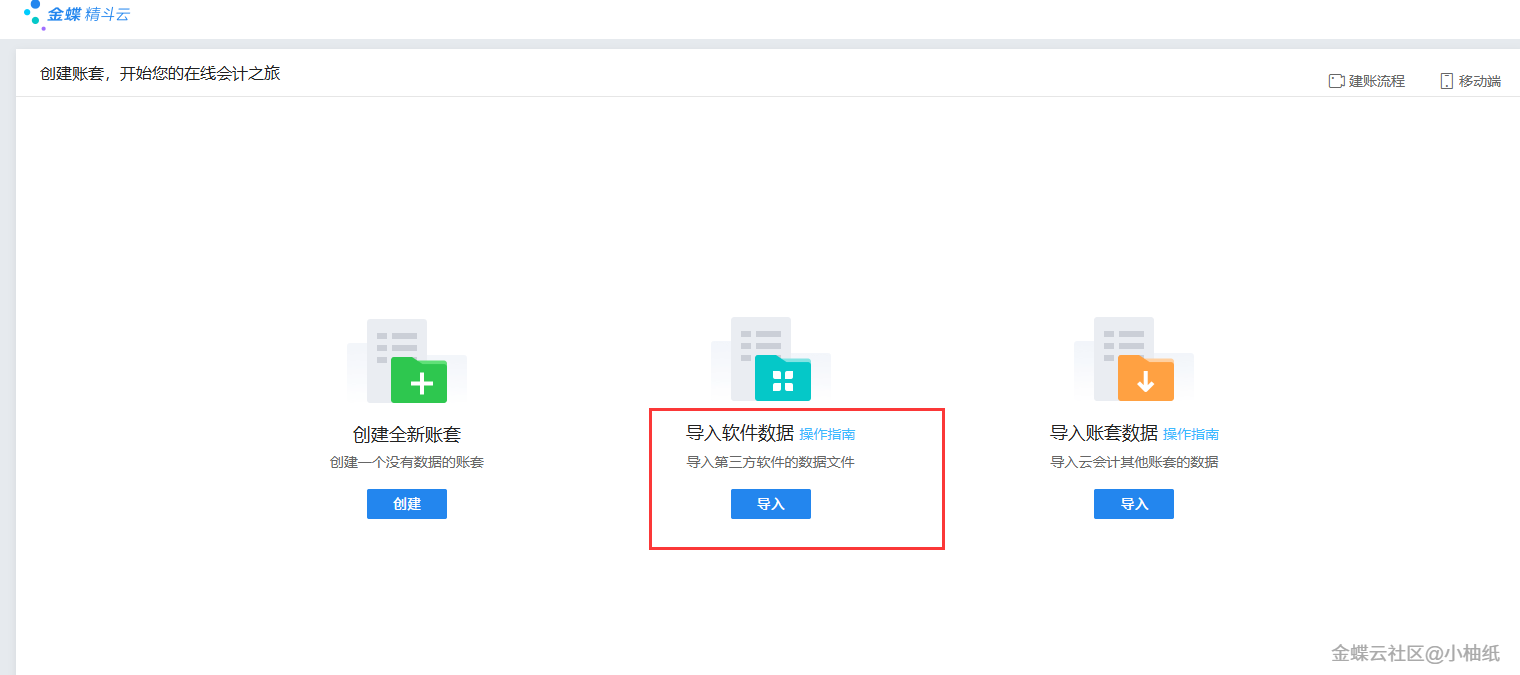The width and height of the screenshot is (1520, 675).
Task: Open the 移动端 text link
Action: click(x=1479, y=81)
